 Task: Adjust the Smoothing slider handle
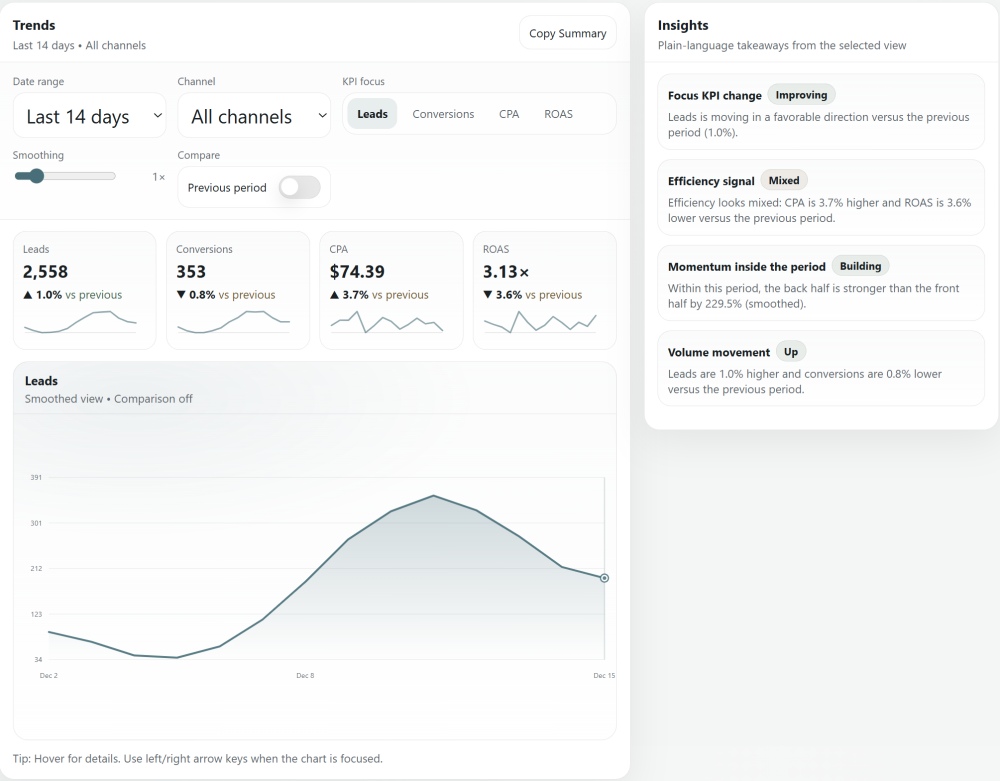click(38, 175)
